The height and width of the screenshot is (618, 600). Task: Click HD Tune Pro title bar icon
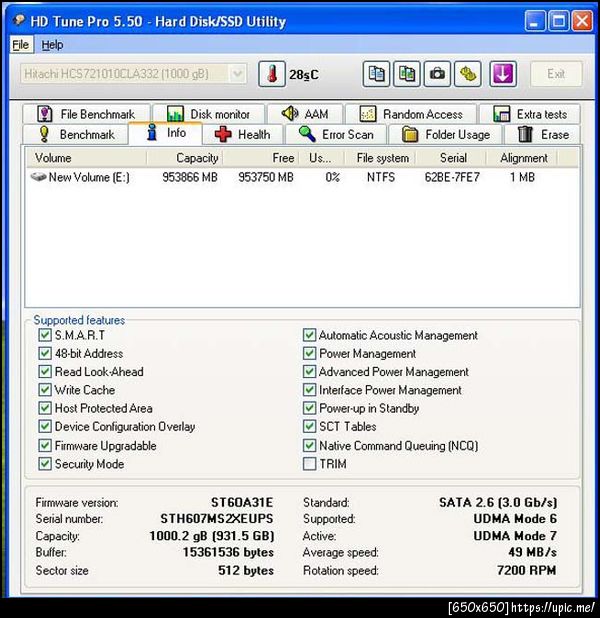(19, 20)
